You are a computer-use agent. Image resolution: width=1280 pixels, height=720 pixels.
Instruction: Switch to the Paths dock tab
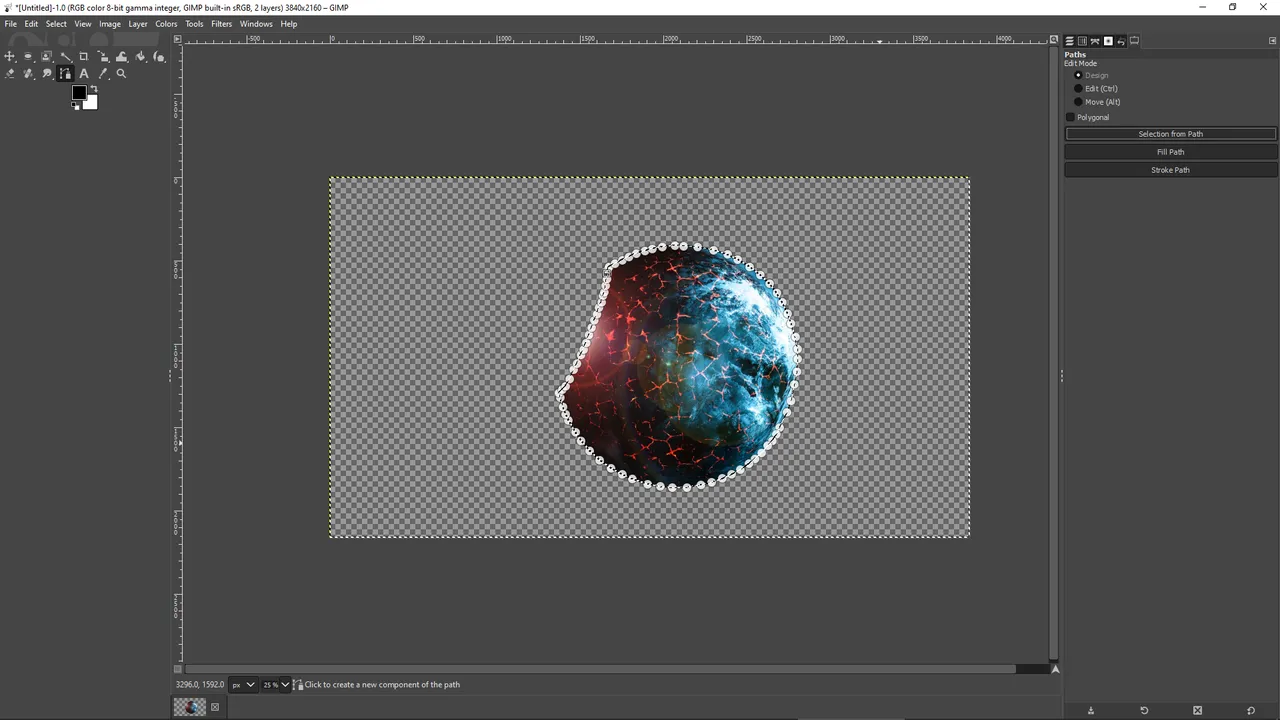1095,41
